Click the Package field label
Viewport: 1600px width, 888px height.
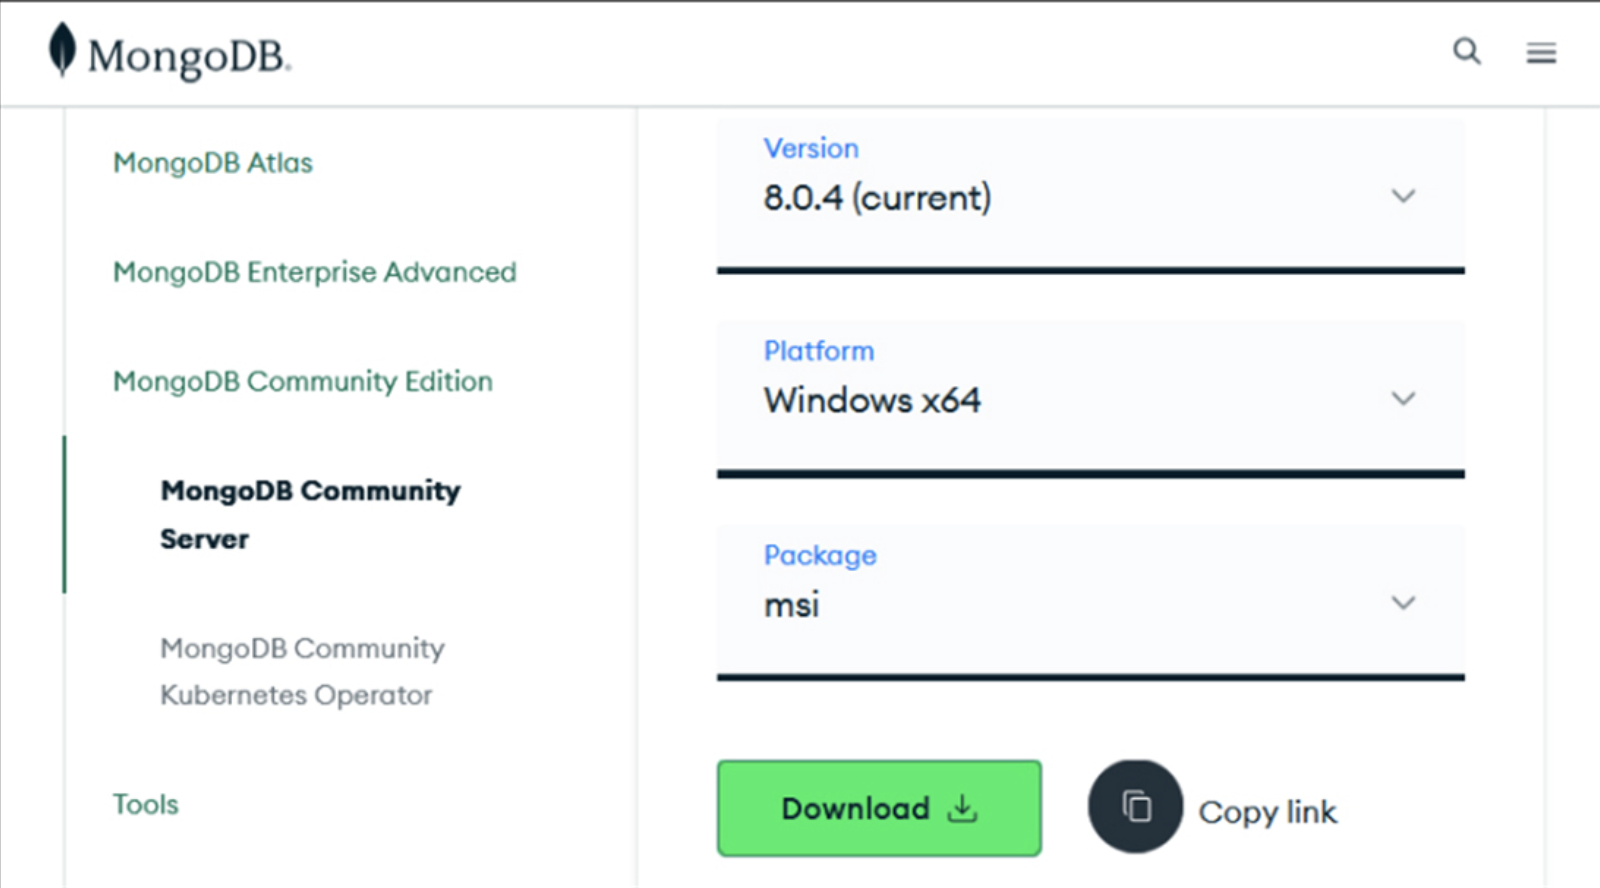coord(820,555)
